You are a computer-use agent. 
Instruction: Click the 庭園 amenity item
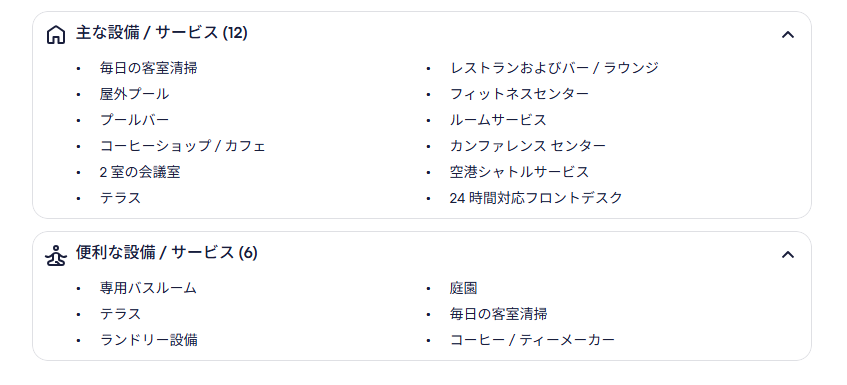click(x=463, y=288)
